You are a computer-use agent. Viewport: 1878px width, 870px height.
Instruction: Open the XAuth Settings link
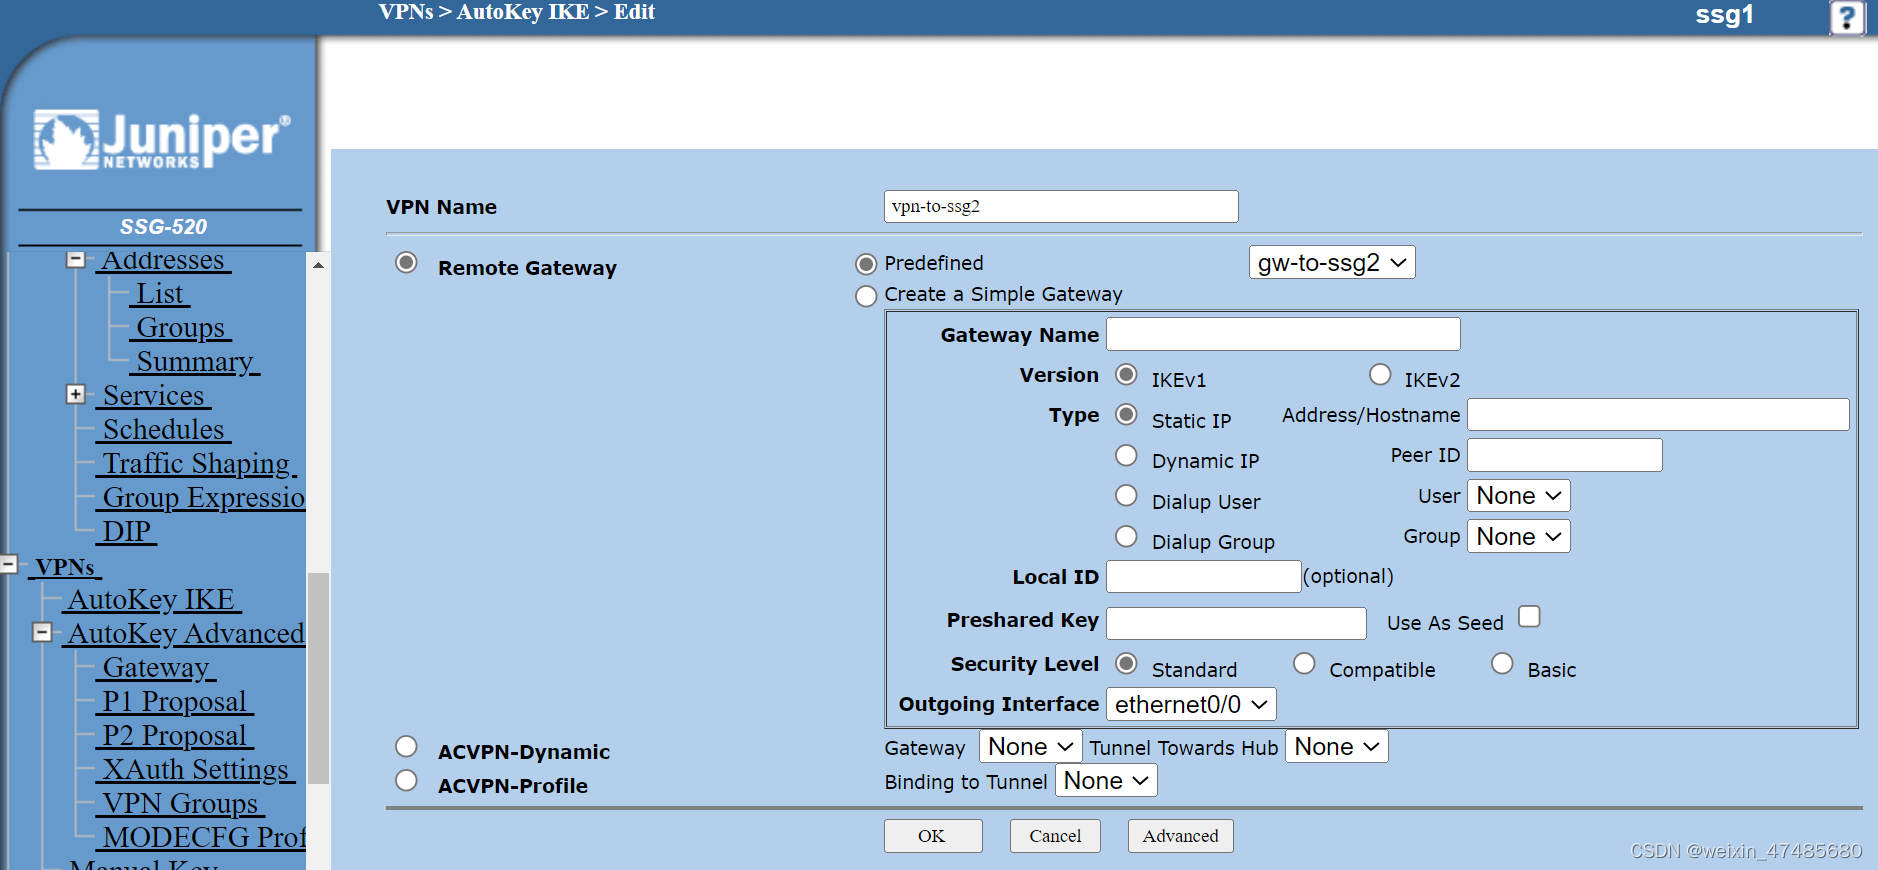(x=196, y=770)
